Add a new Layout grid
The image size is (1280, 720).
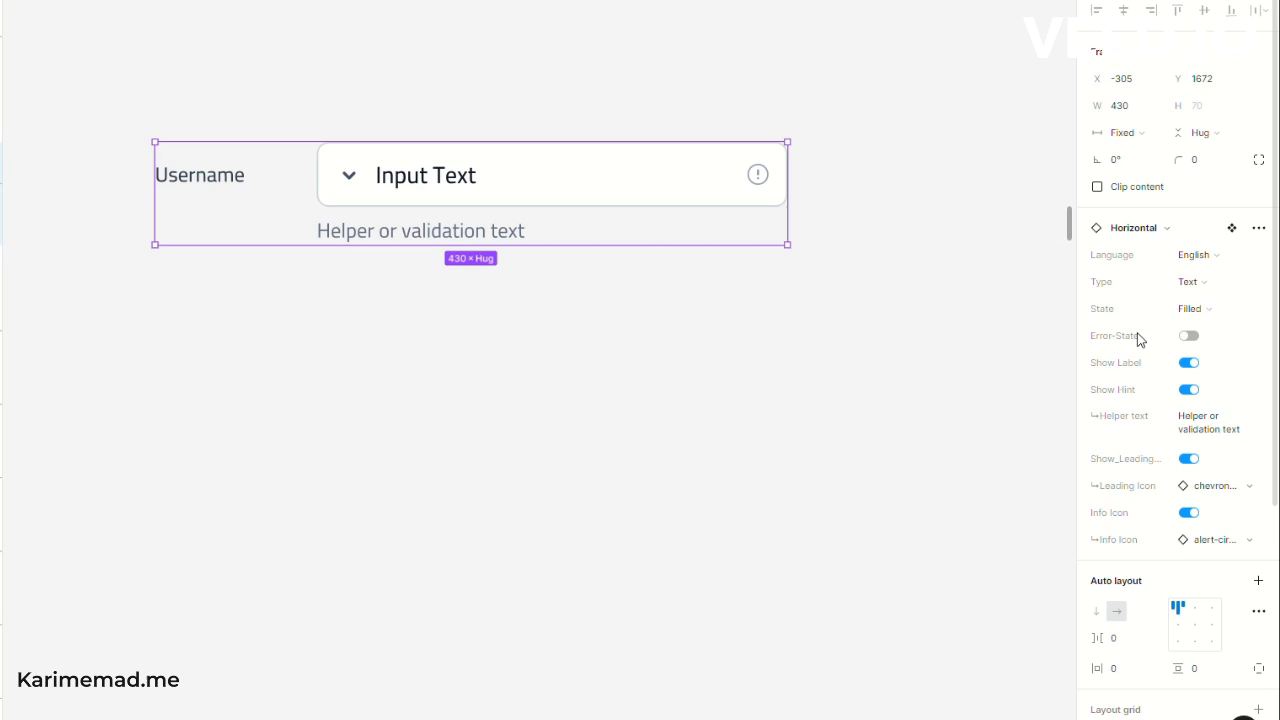point(1259,709)
